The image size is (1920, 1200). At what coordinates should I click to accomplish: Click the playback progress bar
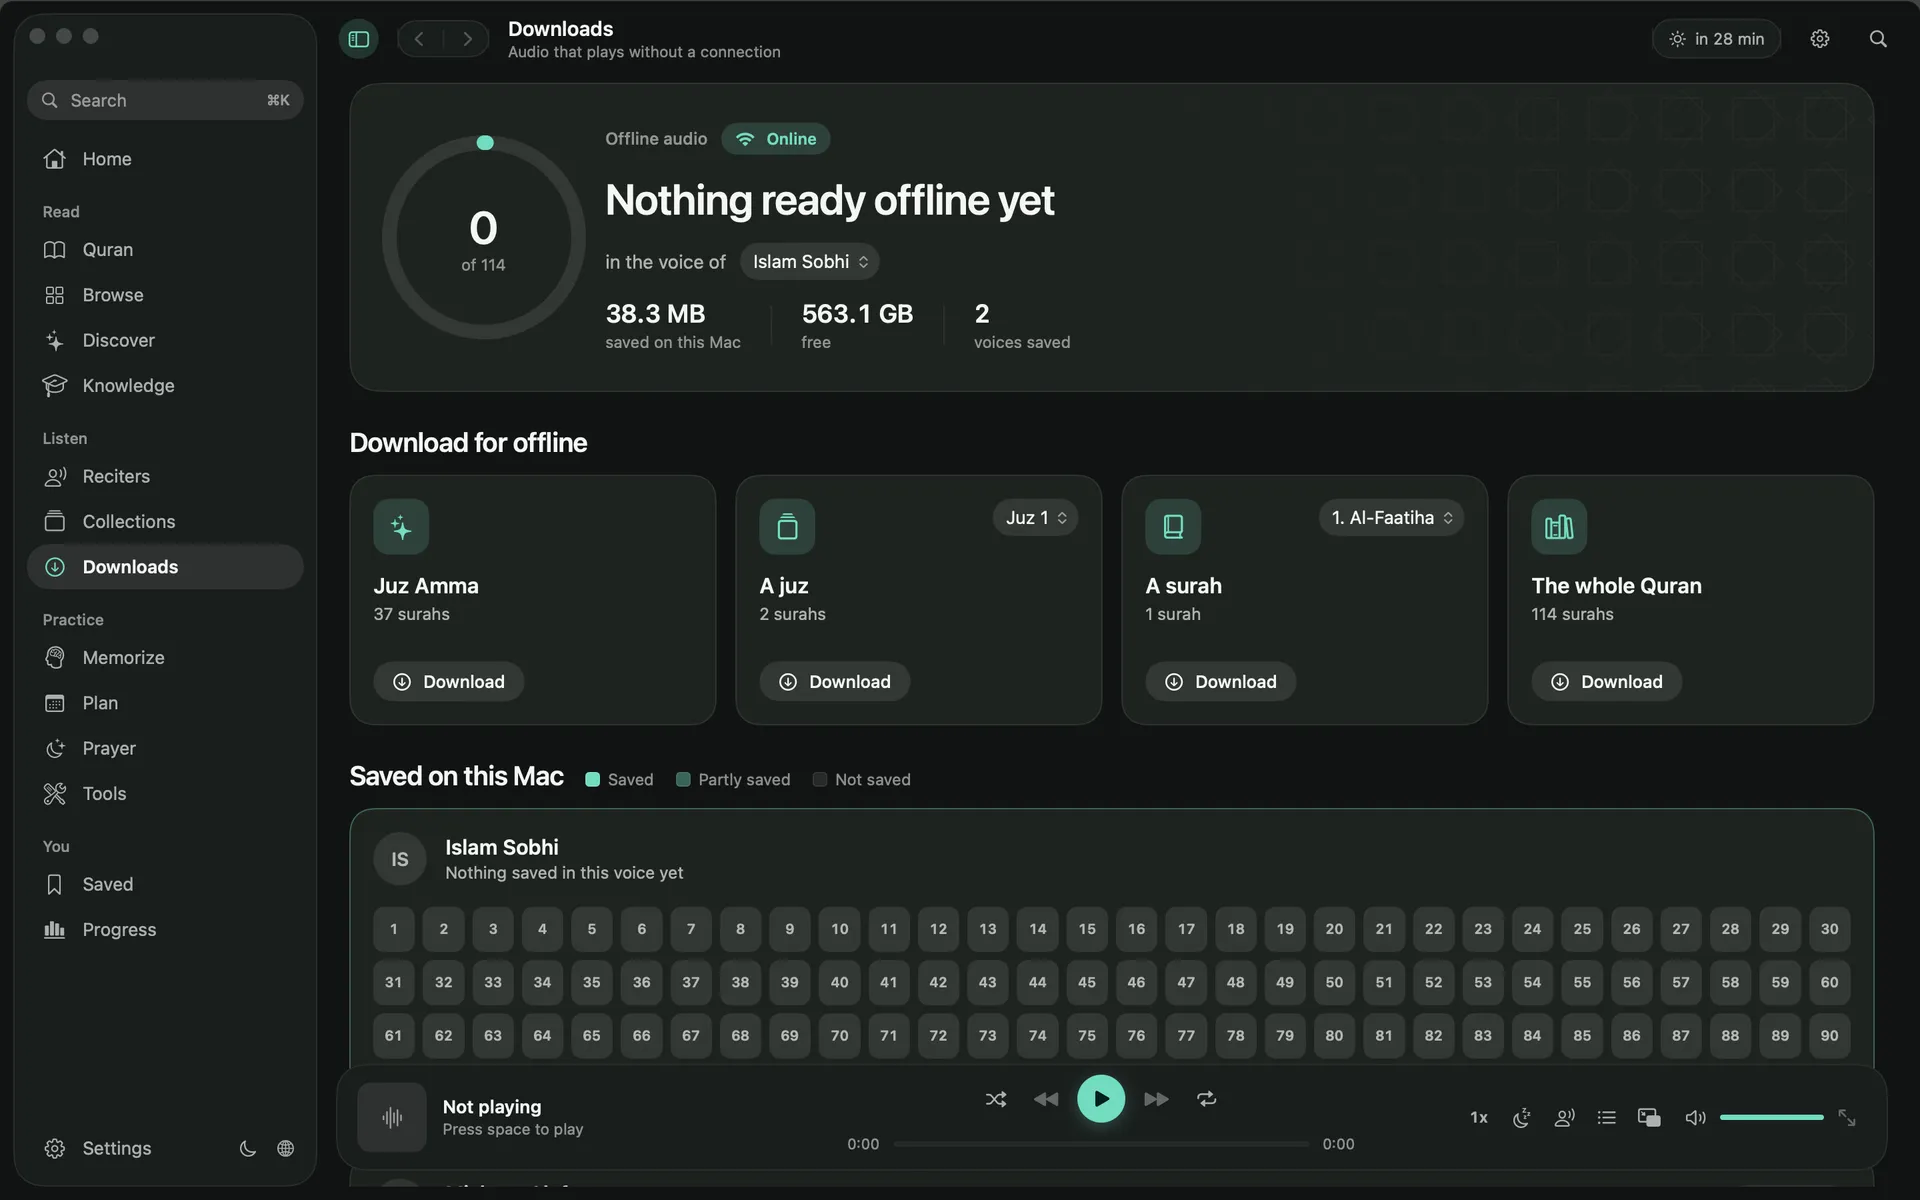coord(1100,1144)
